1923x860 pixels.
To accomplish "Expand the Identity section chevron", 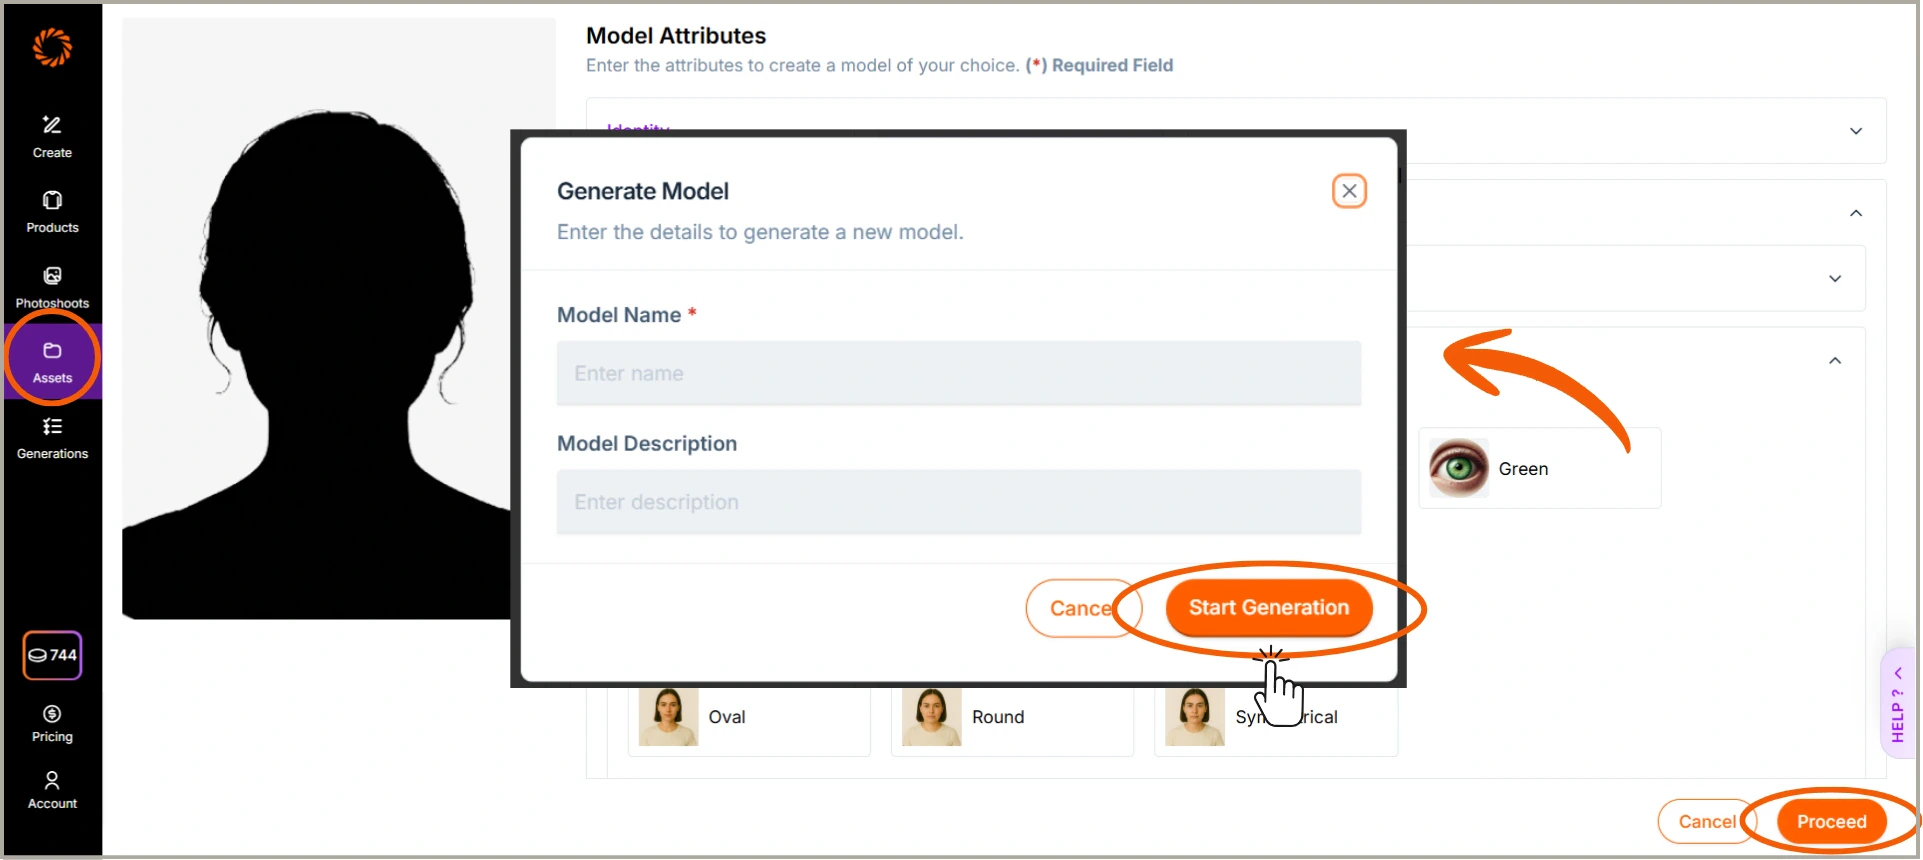I will (1856, 131).
